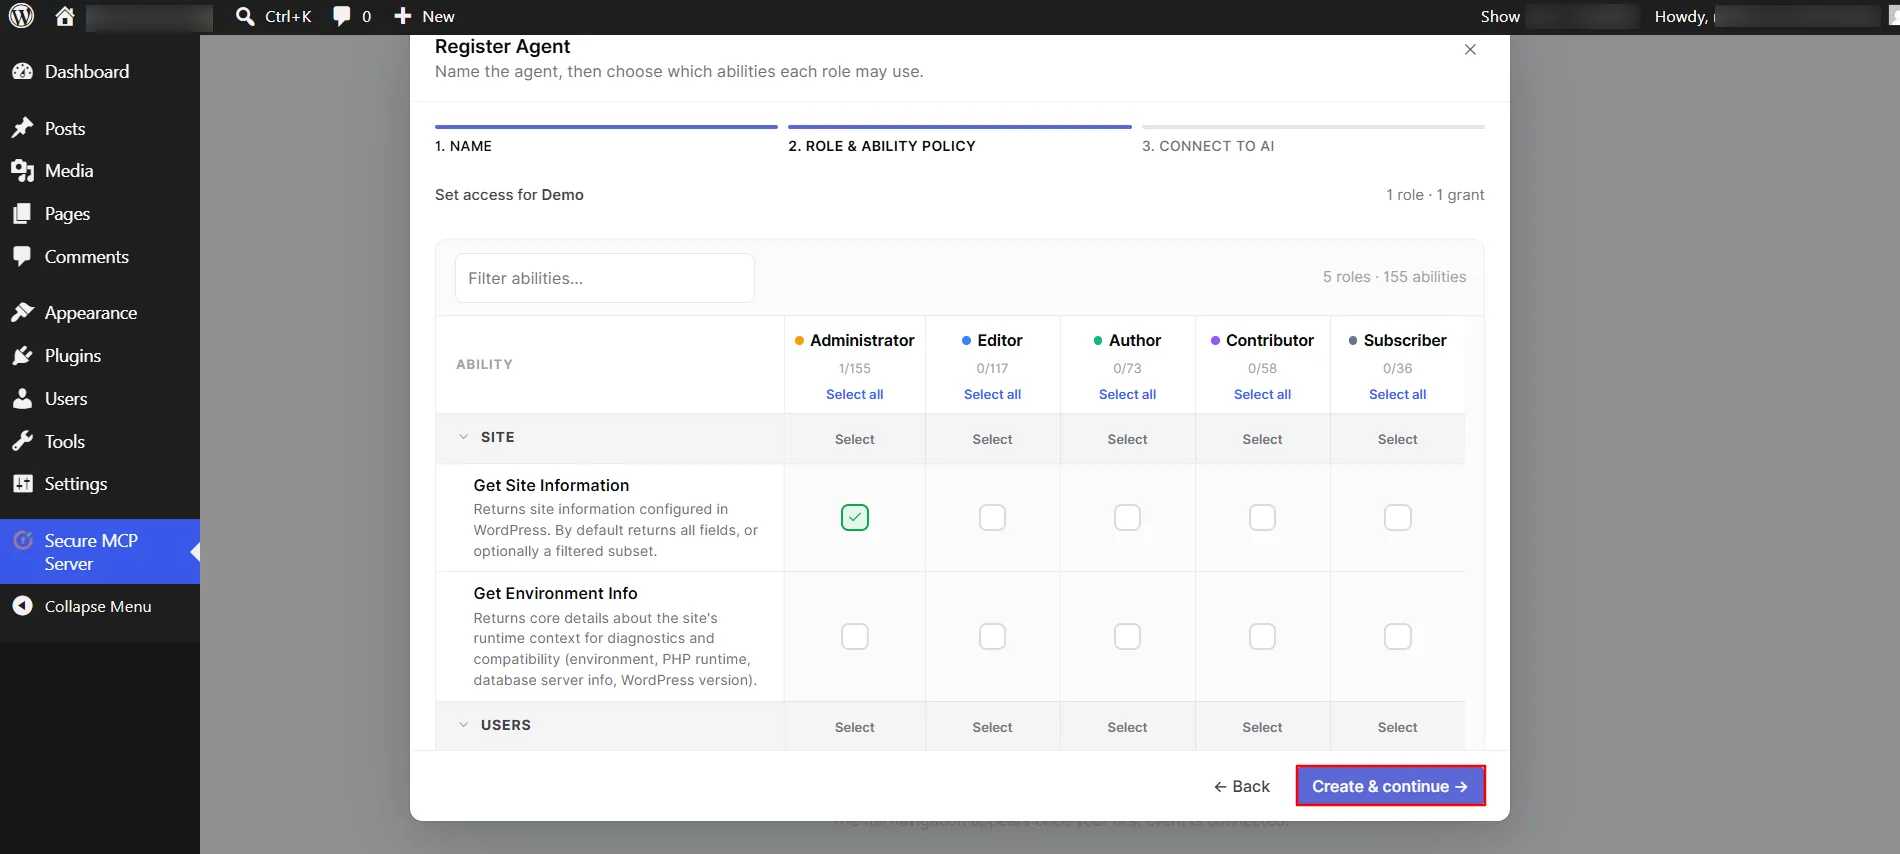This screenshot has width=1900, height=854.
Task: Select USERS group for Contributor
Action: [x=1262, y=727]
